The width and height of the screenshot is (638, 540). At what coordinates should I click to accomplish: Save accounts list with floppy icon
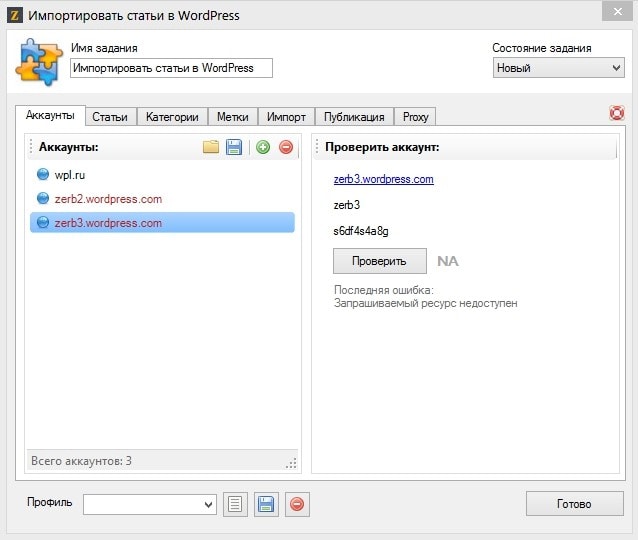234,147
